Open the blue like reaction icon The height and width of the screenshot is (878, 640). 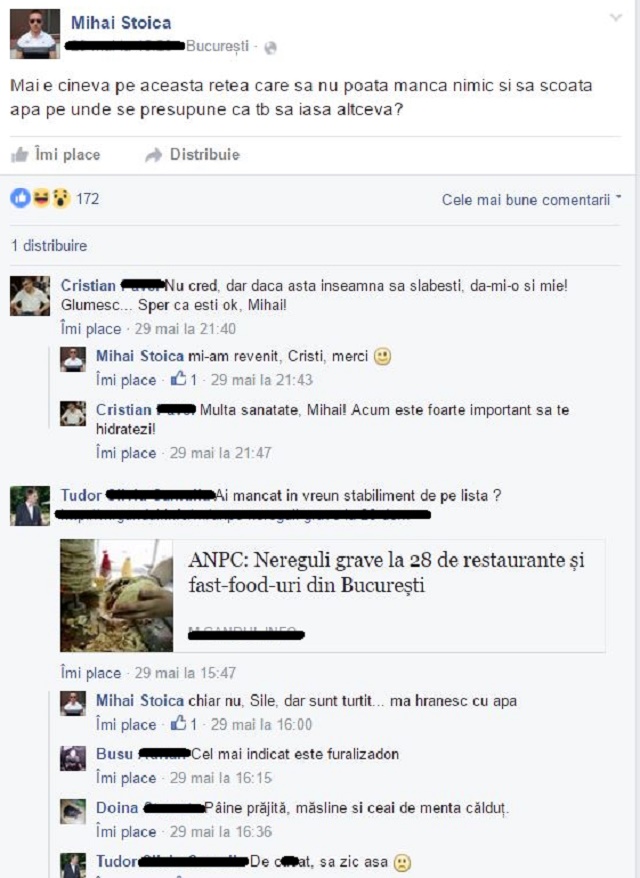(20, 198)
